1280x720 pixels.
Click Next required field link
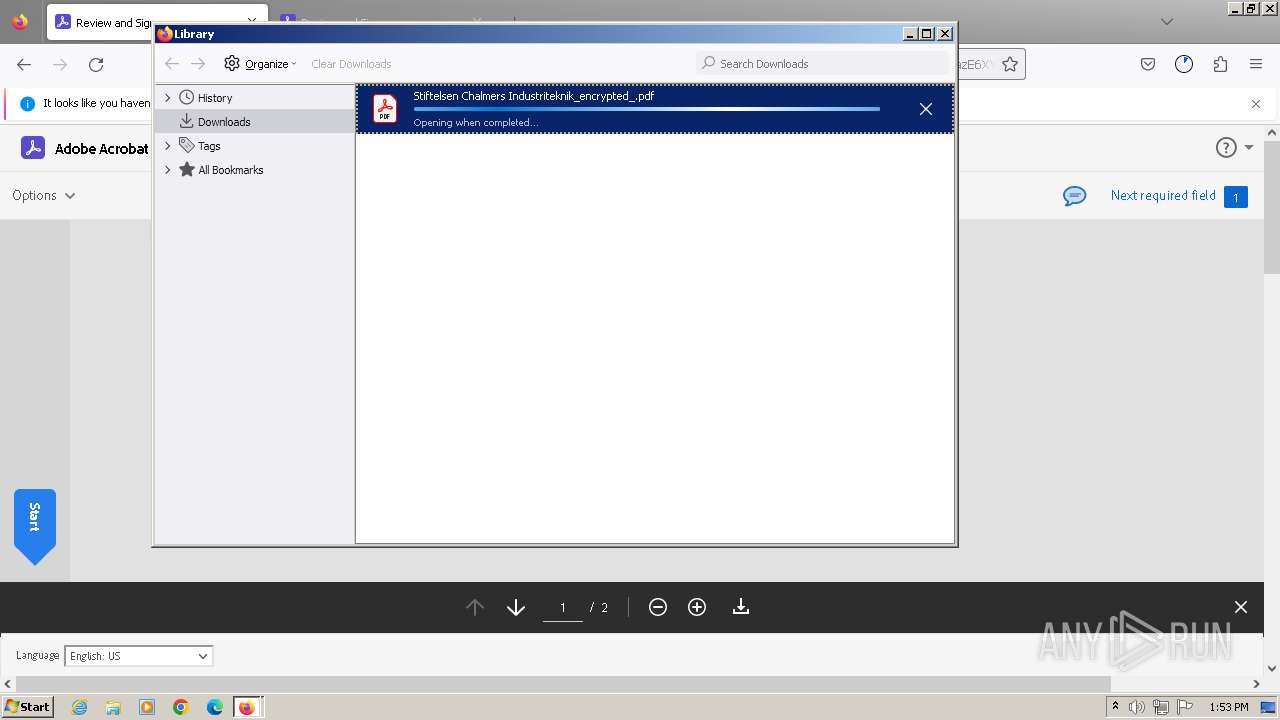click(x=1163, y=196)
